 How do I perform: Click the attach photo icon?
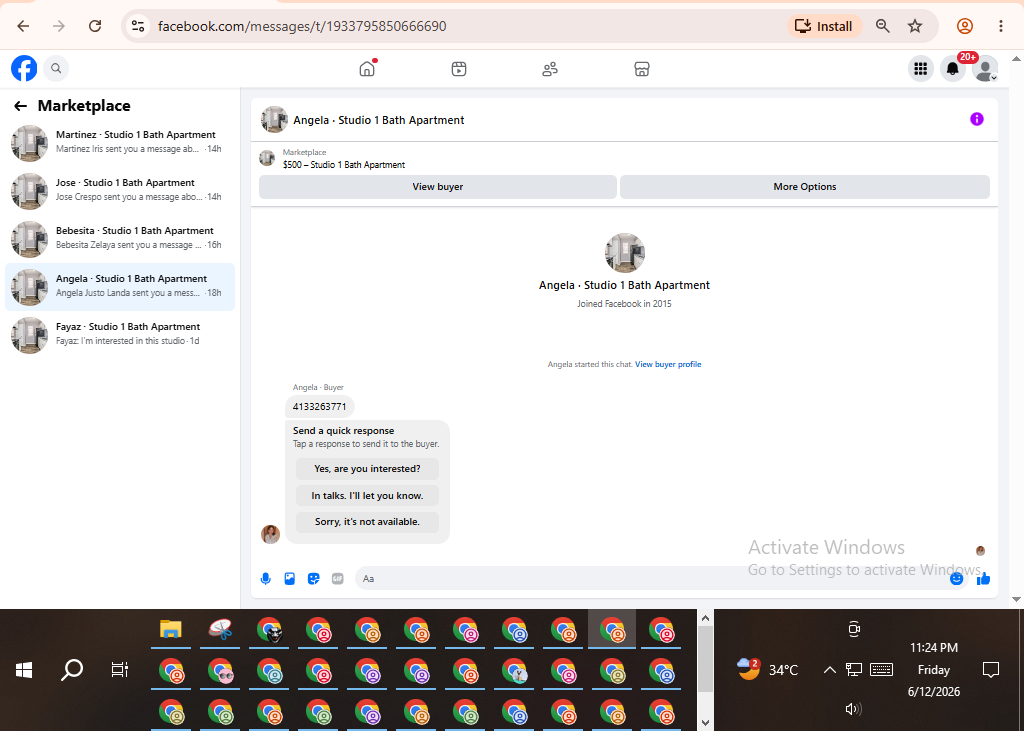pyautogui.click(x=289, y=579)
